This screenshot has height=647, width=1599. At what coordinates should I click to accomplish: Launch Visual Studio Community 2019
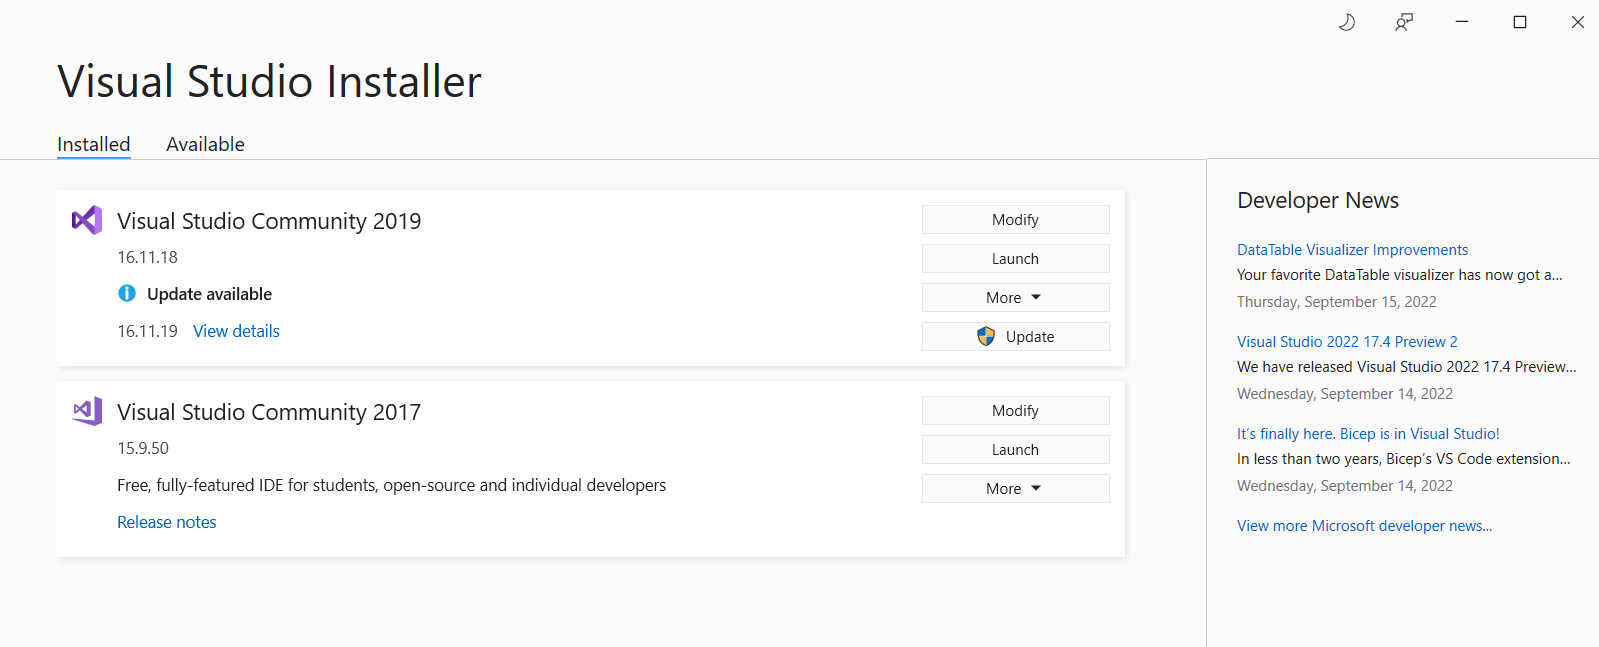[x=1015, y=259]
